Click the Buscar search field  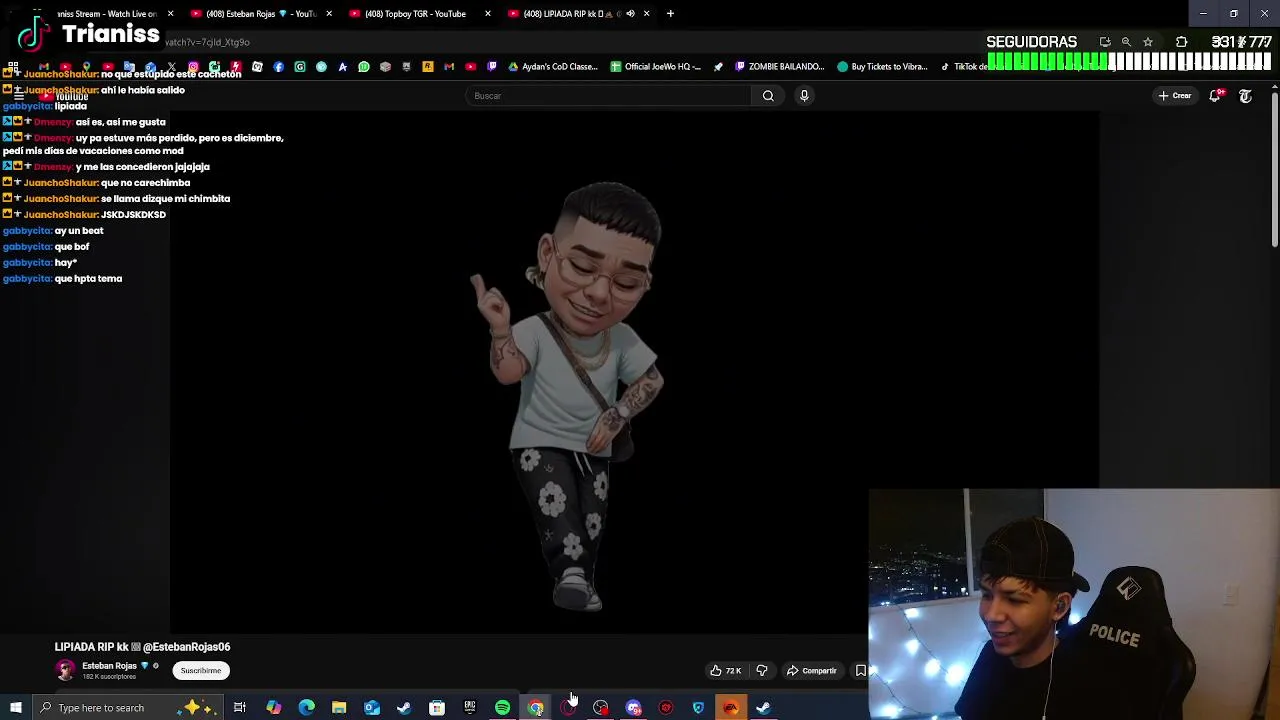[608, 96]
